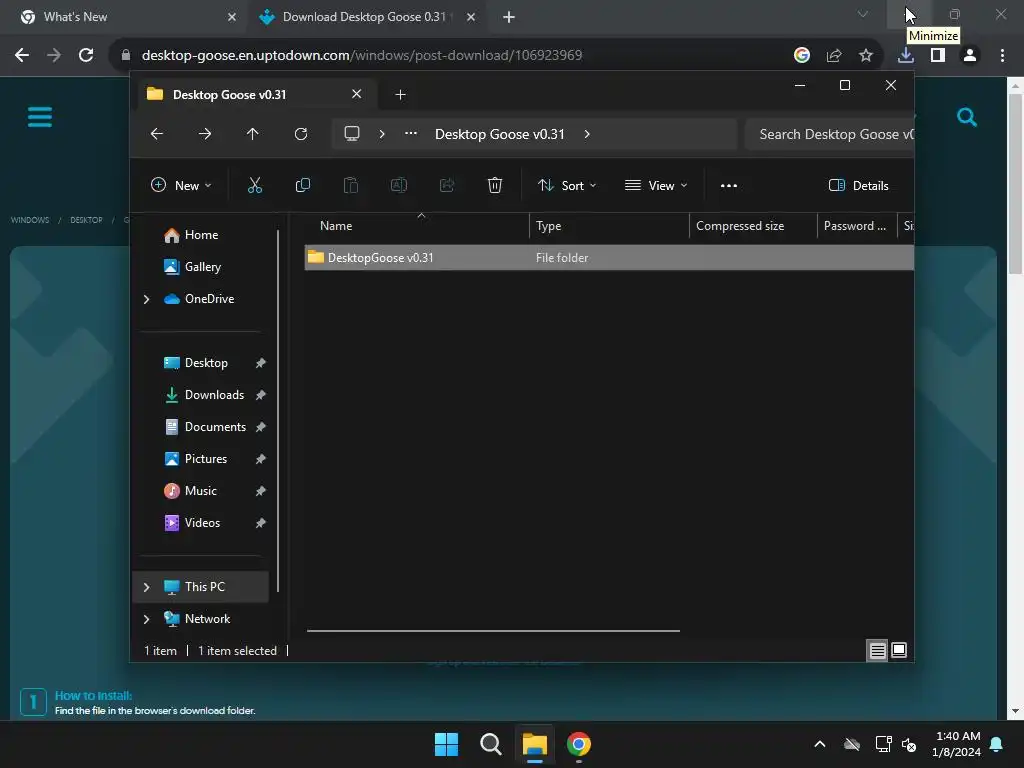
Task: Click the File Explorer taskbar icon
Action: (534, 744)
